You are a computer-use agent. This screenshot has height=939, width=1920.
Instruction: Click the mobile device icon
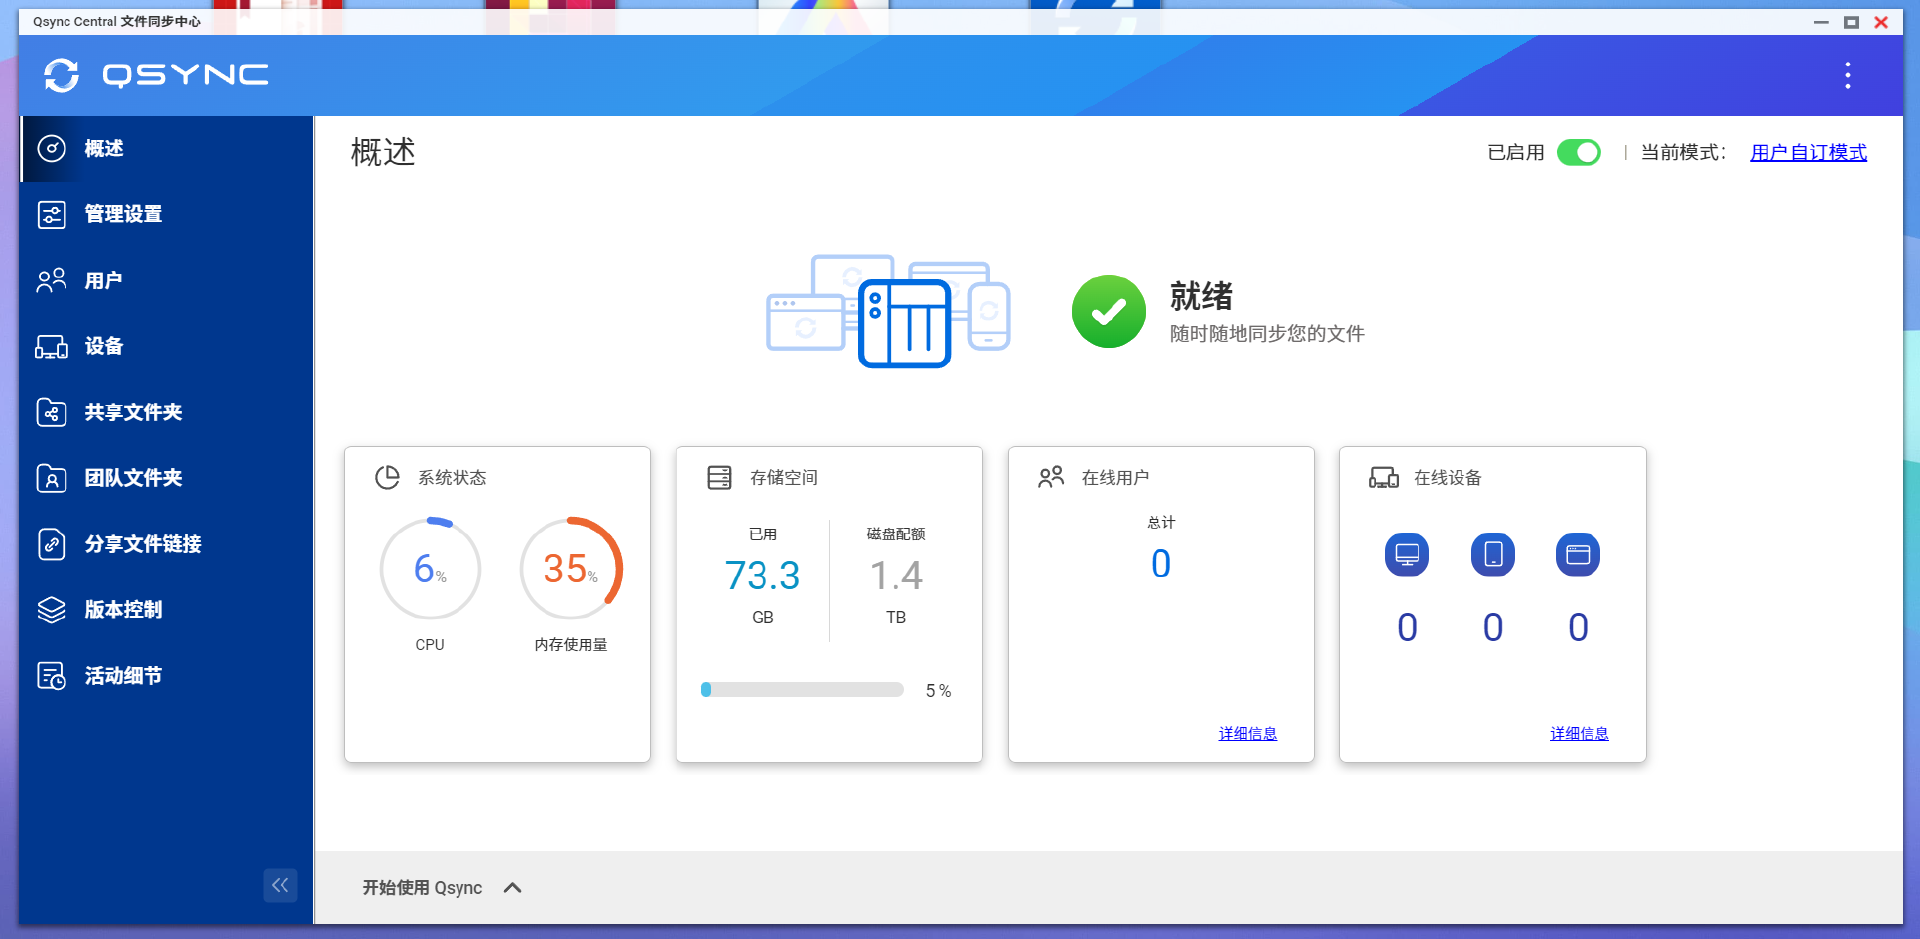[1492, 554]
